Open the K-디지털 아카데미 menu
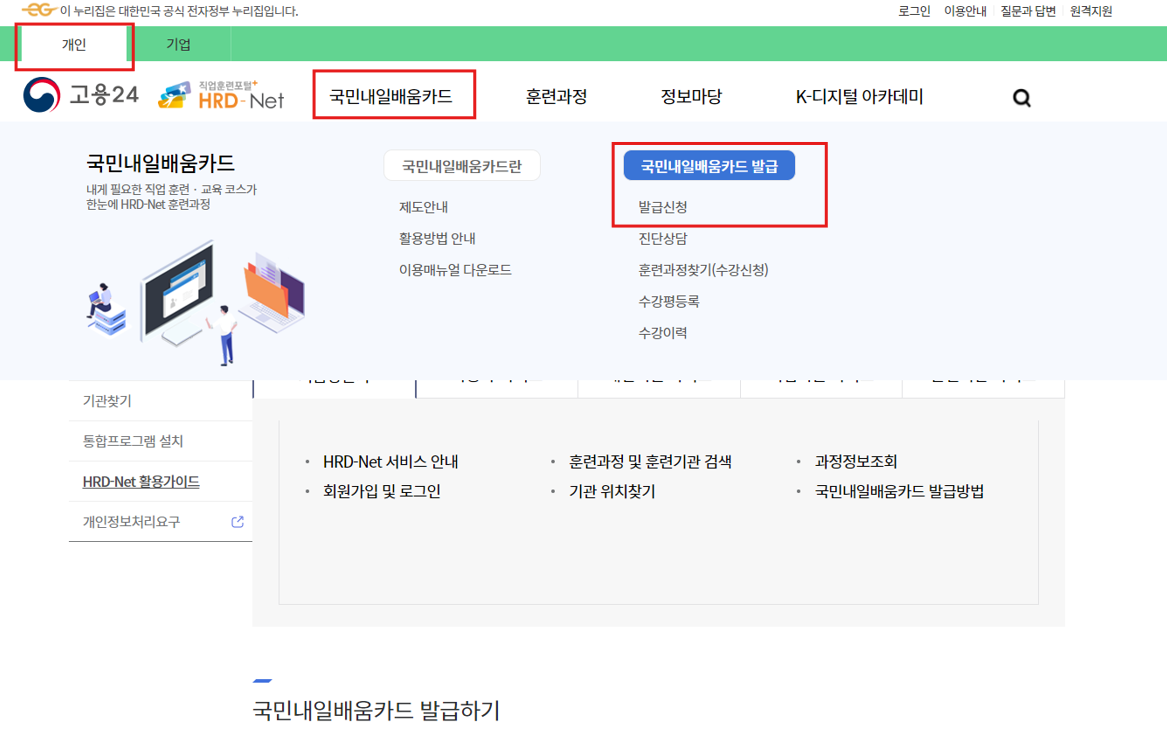Viewport: 1167px width, 741px height. [x=859, y=97]
